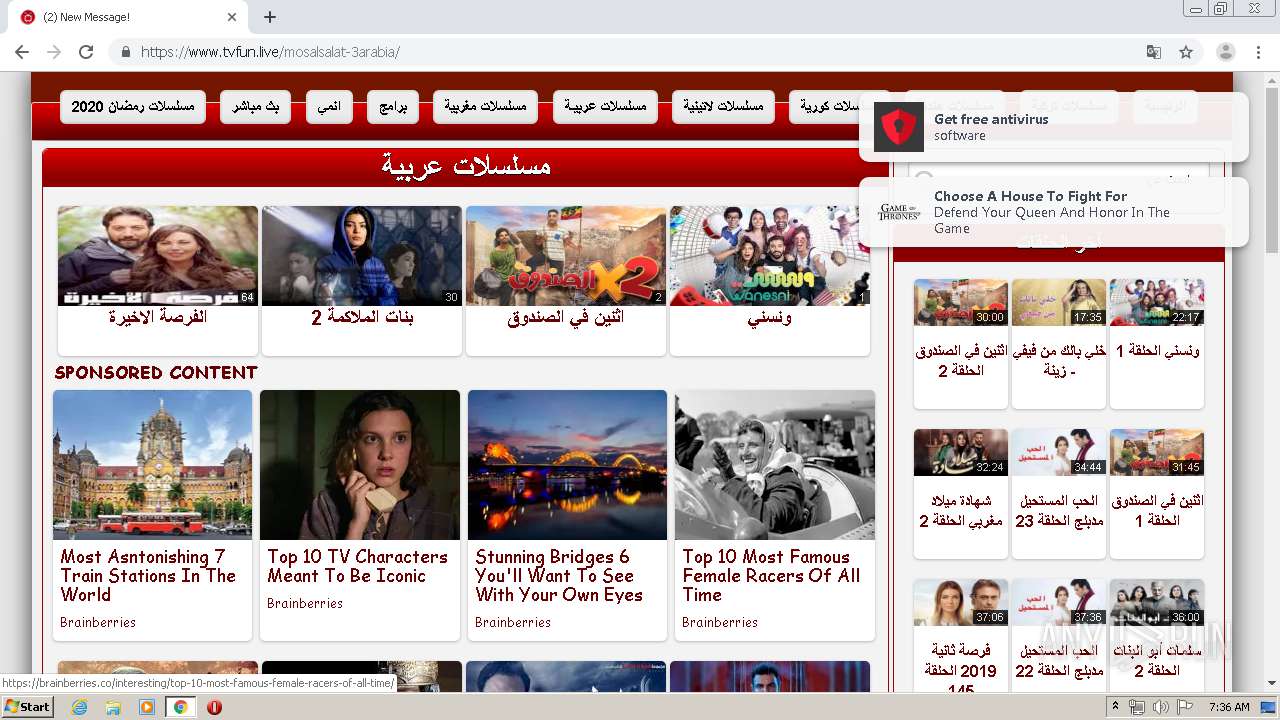Open the Windows Start menu

coord(27,706)
